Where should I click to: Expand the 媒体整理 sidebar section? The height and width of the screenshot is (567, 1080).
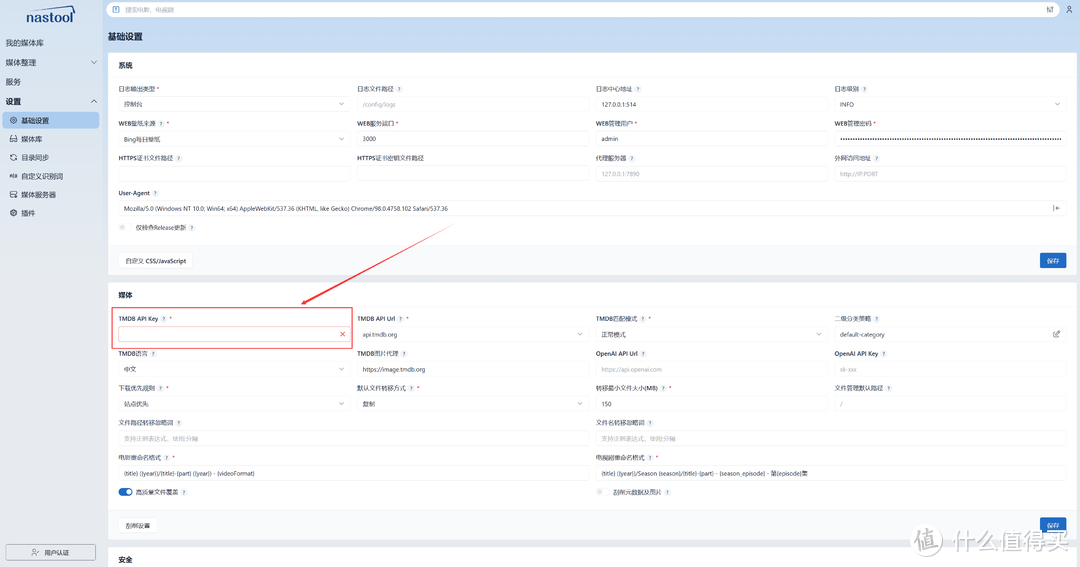50,62
